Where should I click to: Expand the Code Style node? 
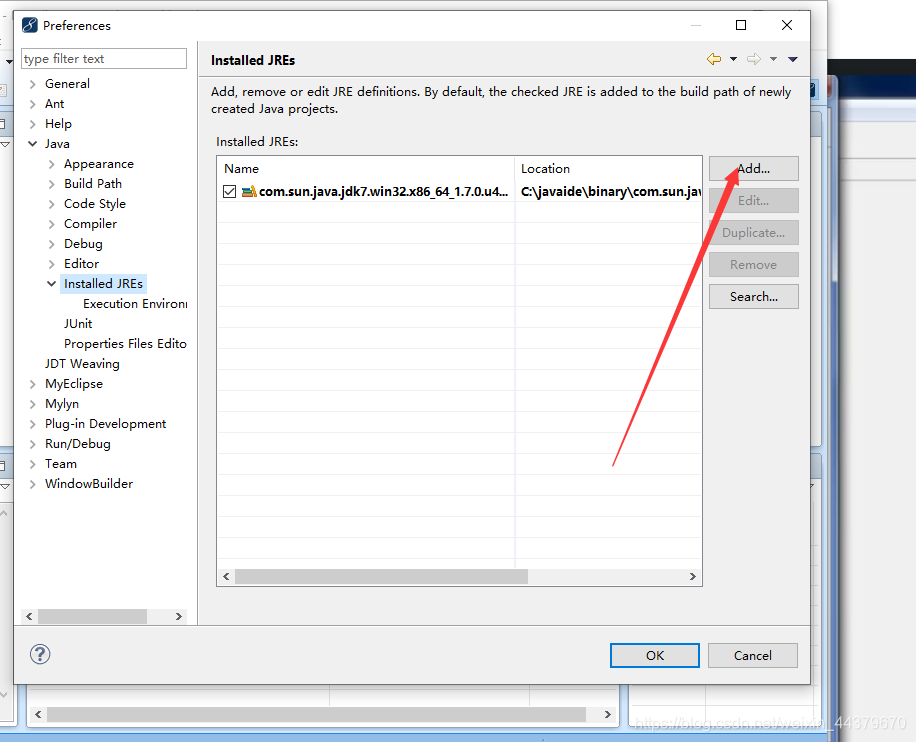coord(51,204)
